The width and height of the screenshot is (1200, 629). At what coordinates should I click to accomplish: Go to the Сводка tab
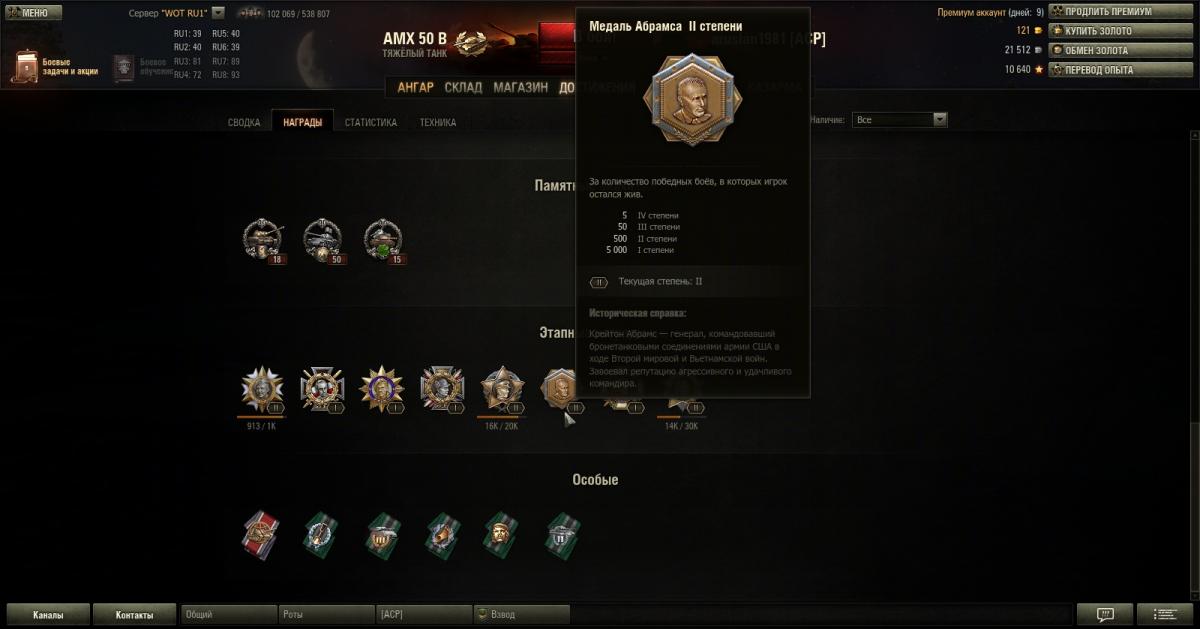pos(244,122)
